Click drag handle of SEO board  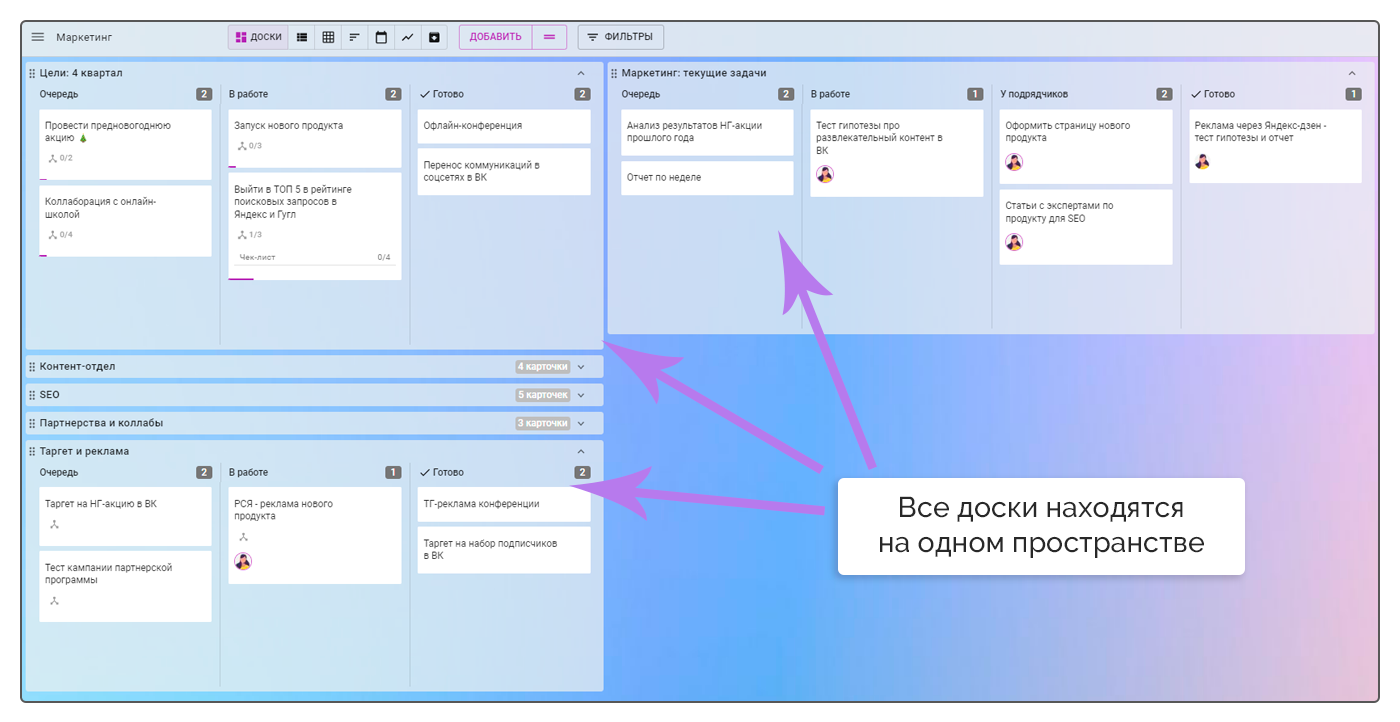click(32, 395)
